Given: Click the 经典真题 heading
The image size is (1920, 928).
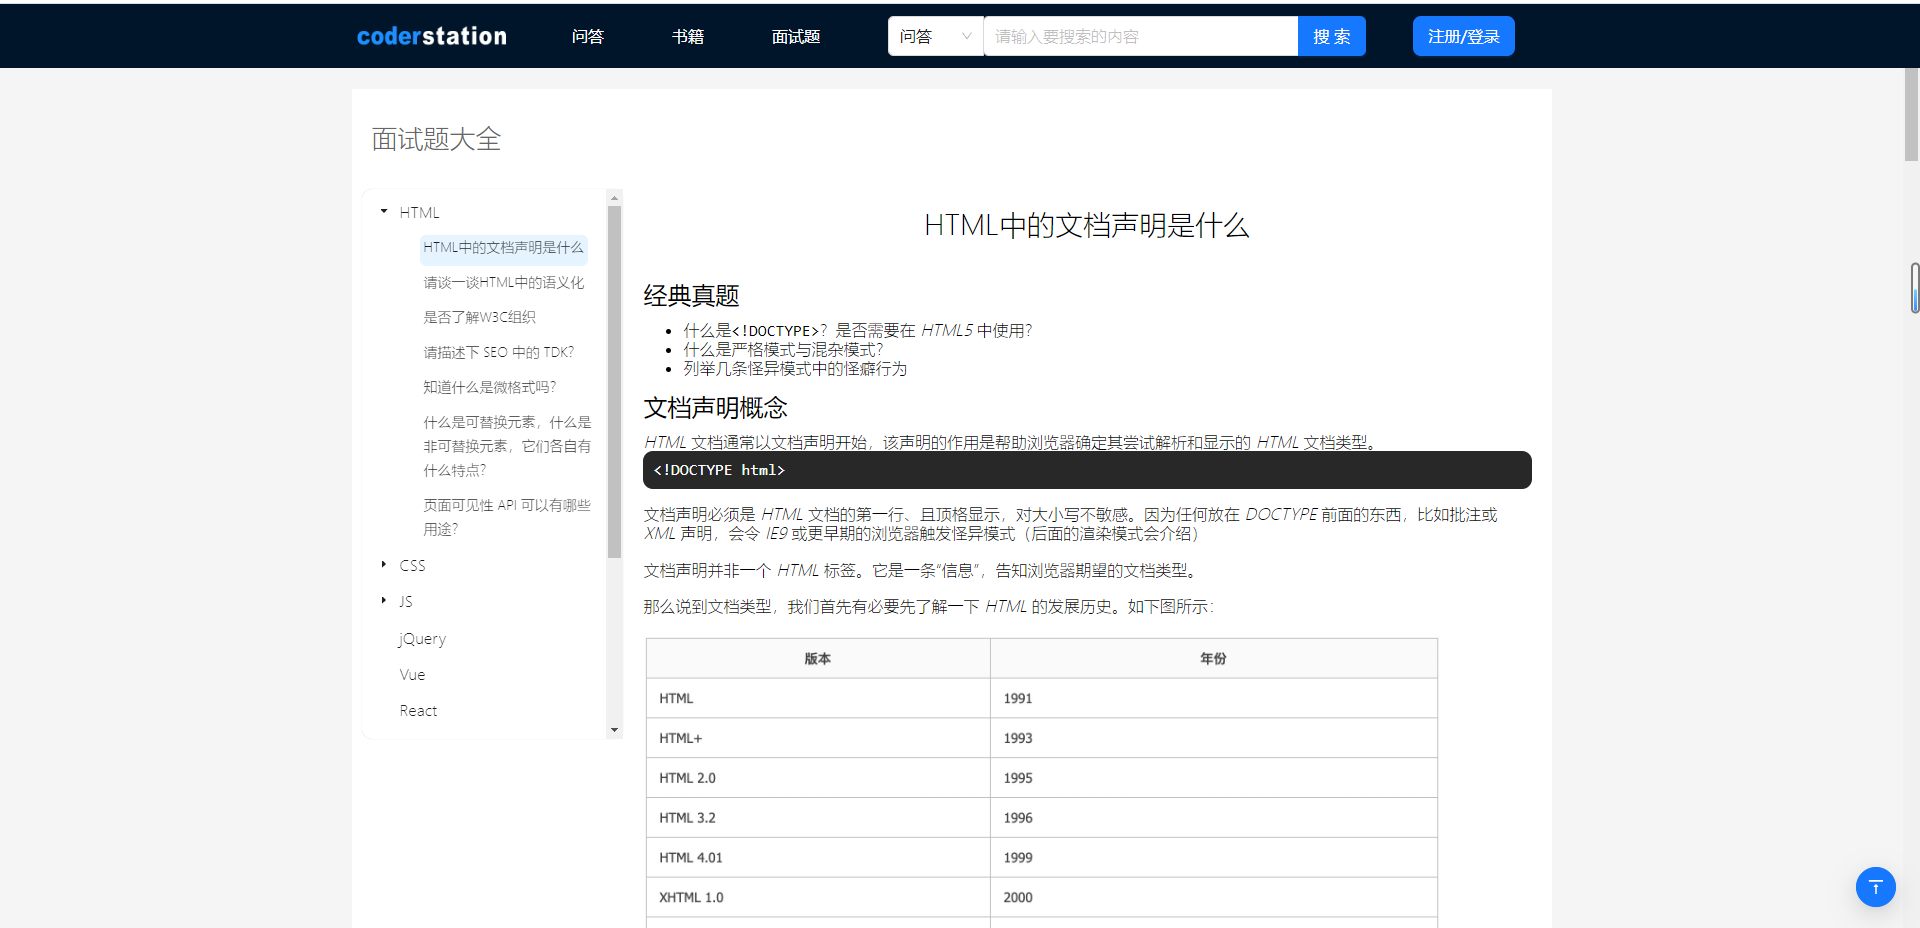Looking at the screenshot, I should click(x=691, y=296).
